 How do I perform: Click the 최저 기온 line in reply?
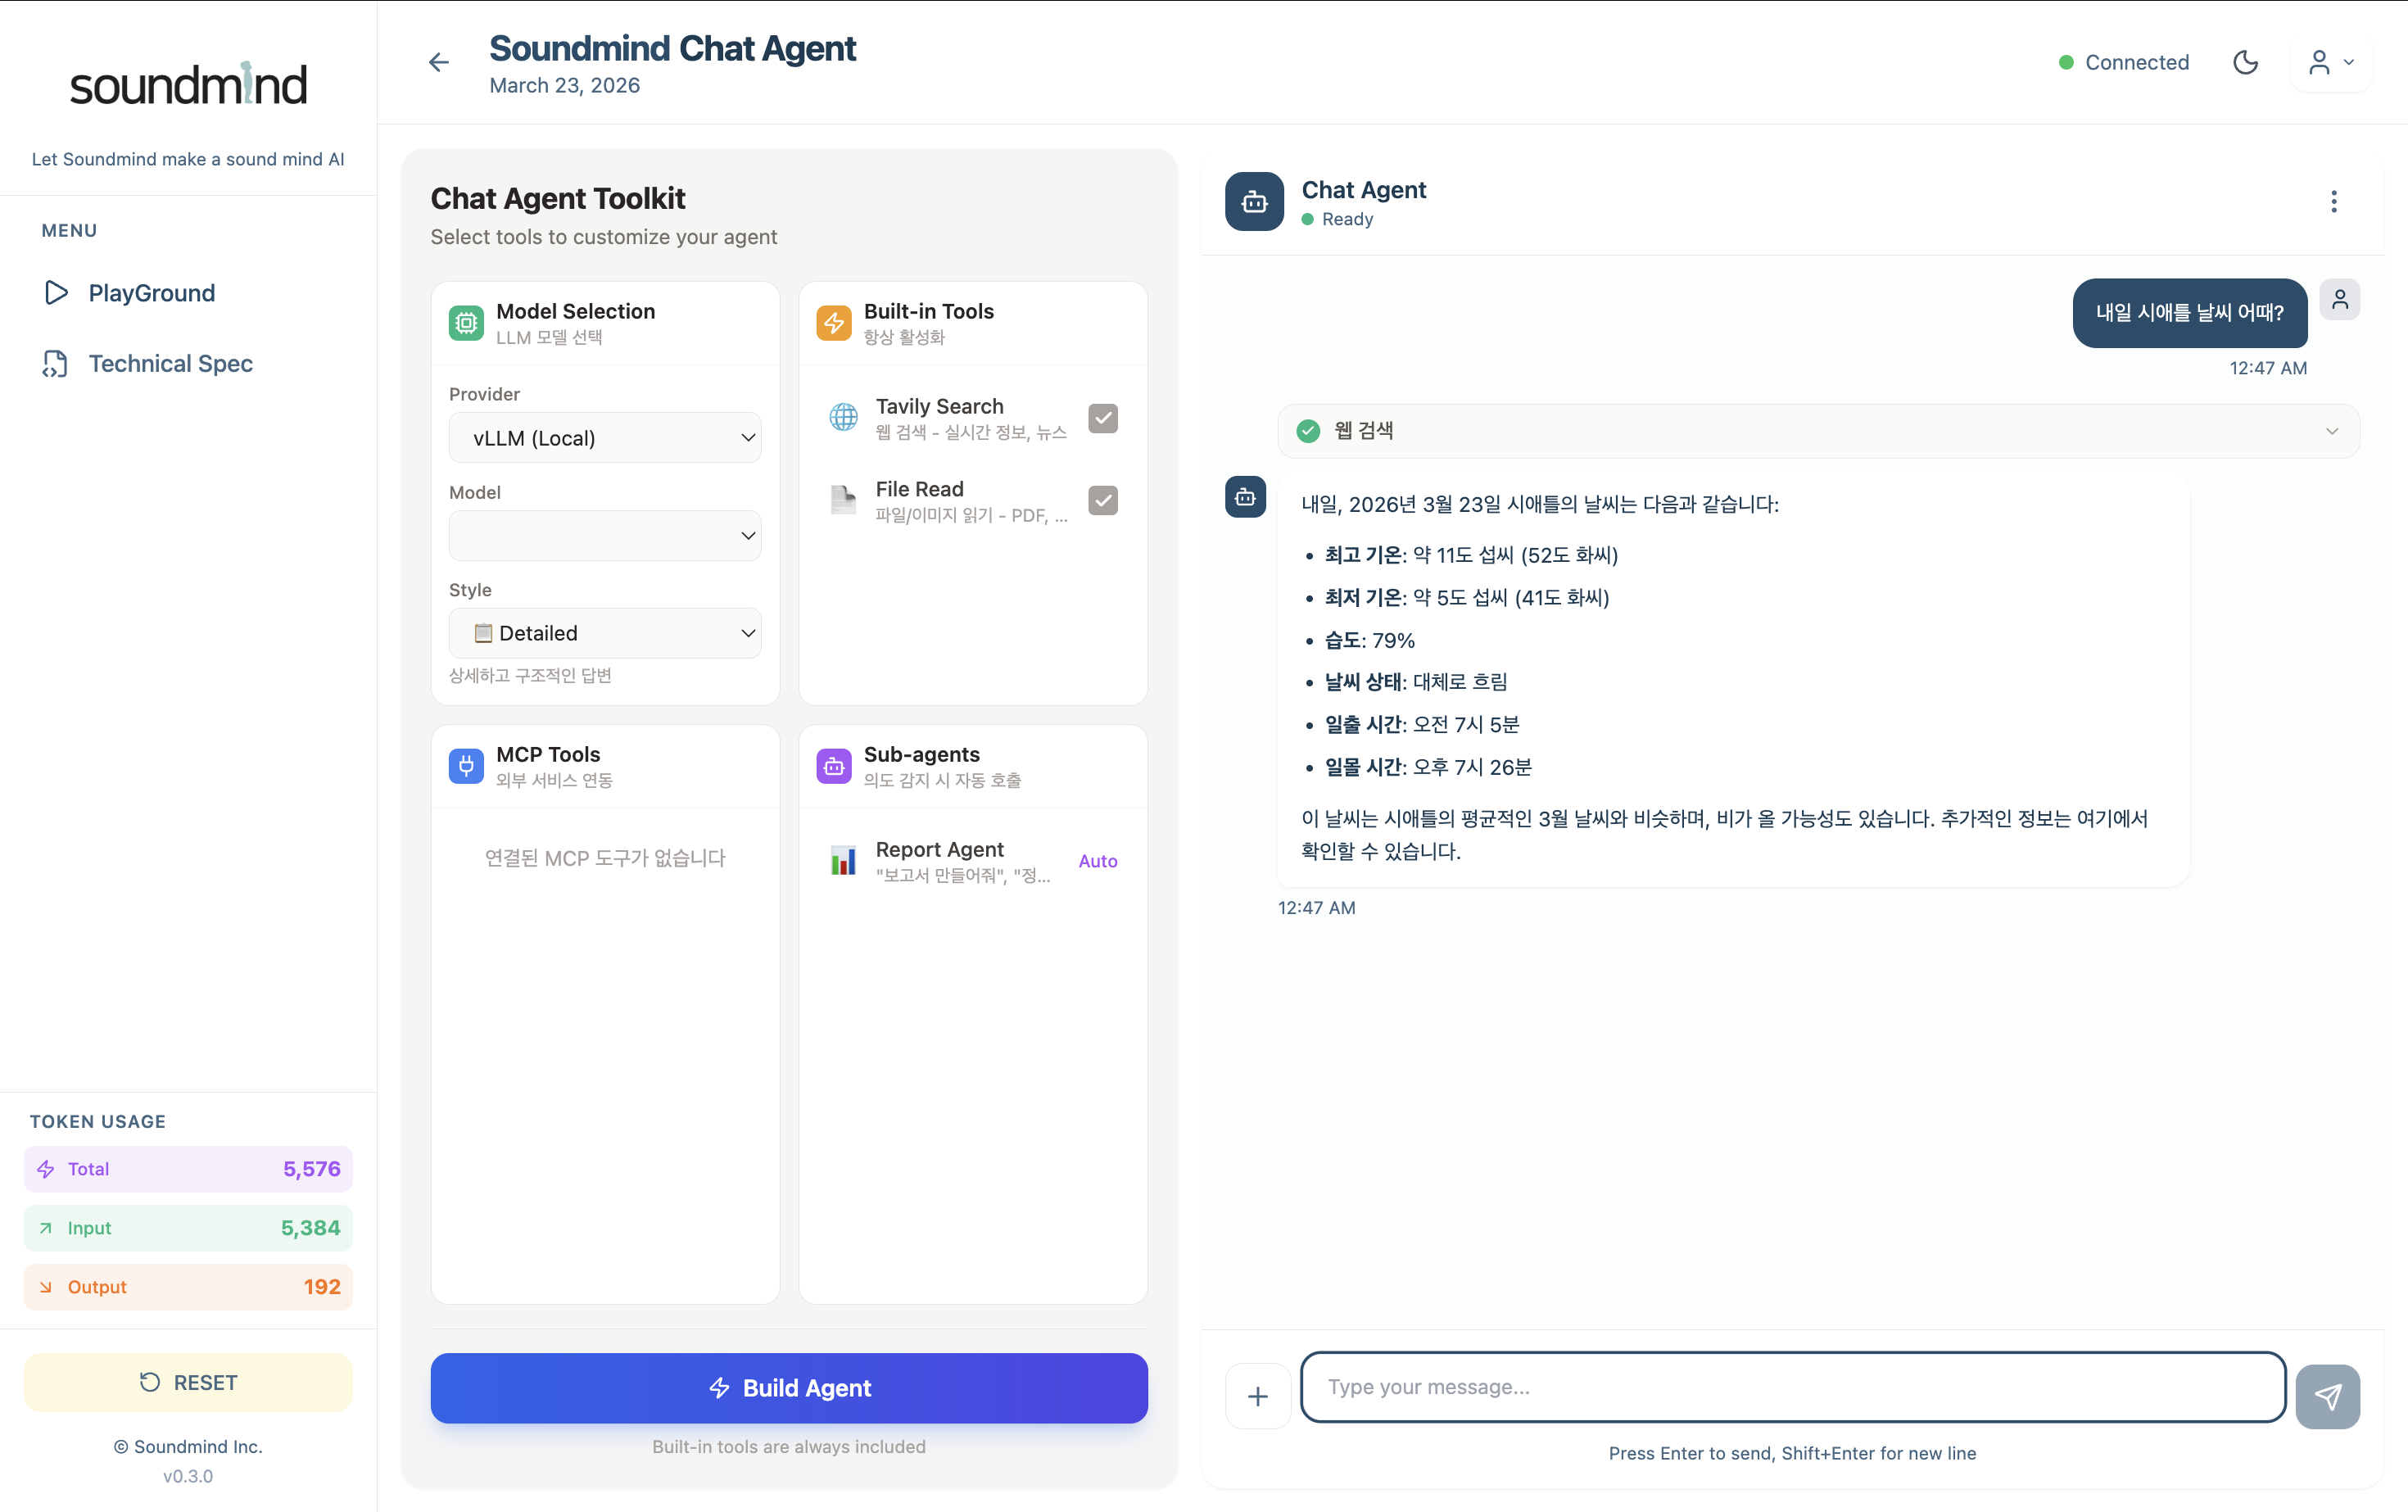tap(1466, 598)
